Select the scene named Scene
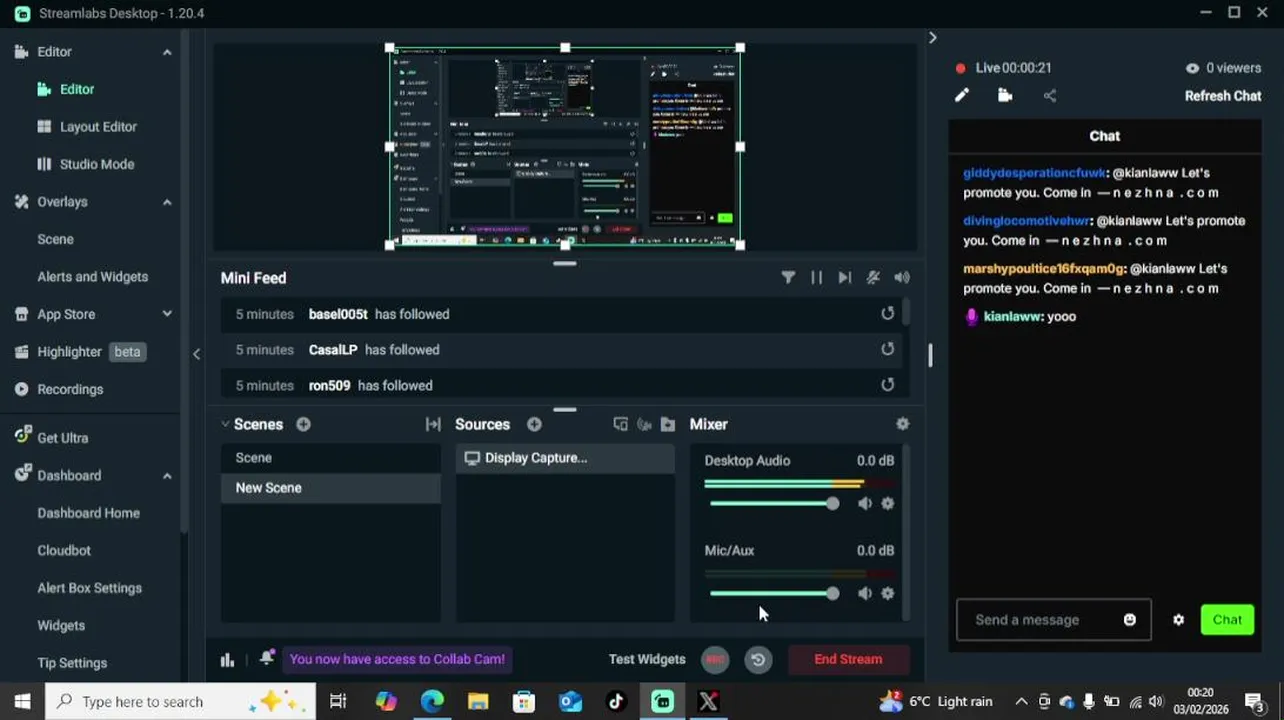The height and width of the screenshot is (720, 1284). point(330,458)
